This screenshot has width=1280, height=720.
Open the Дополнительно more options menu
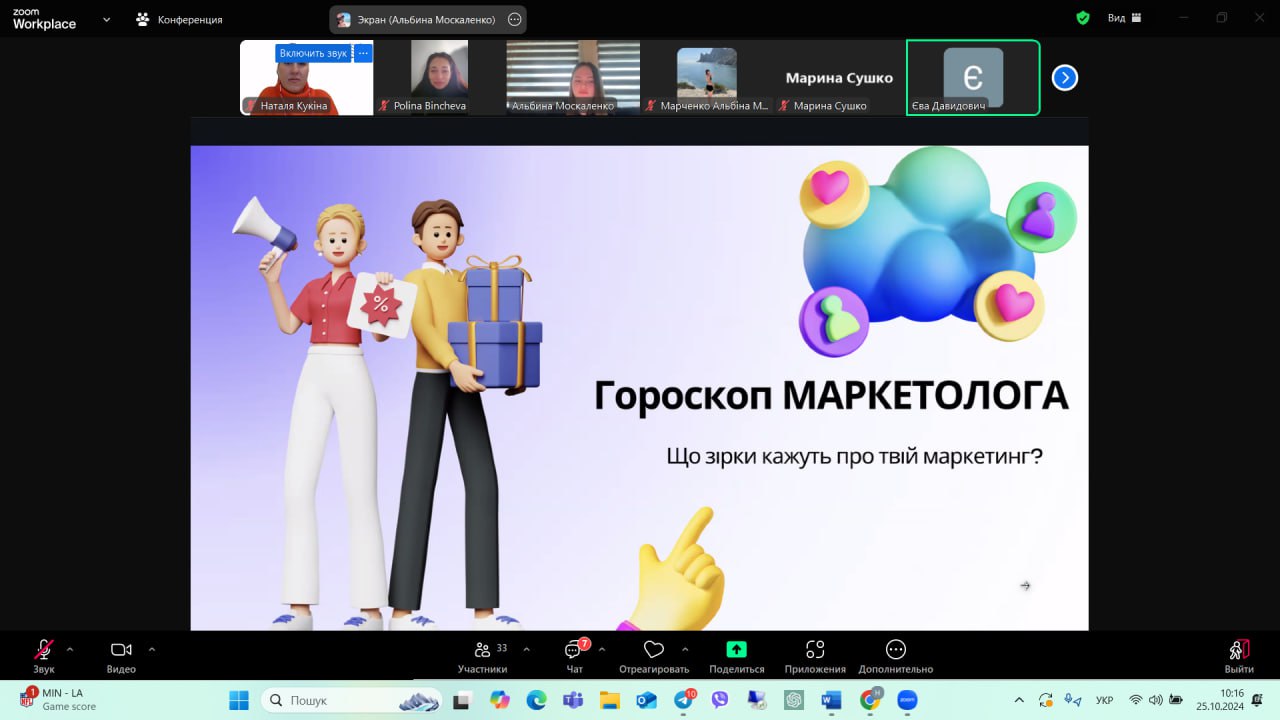[x=896, y=656]
